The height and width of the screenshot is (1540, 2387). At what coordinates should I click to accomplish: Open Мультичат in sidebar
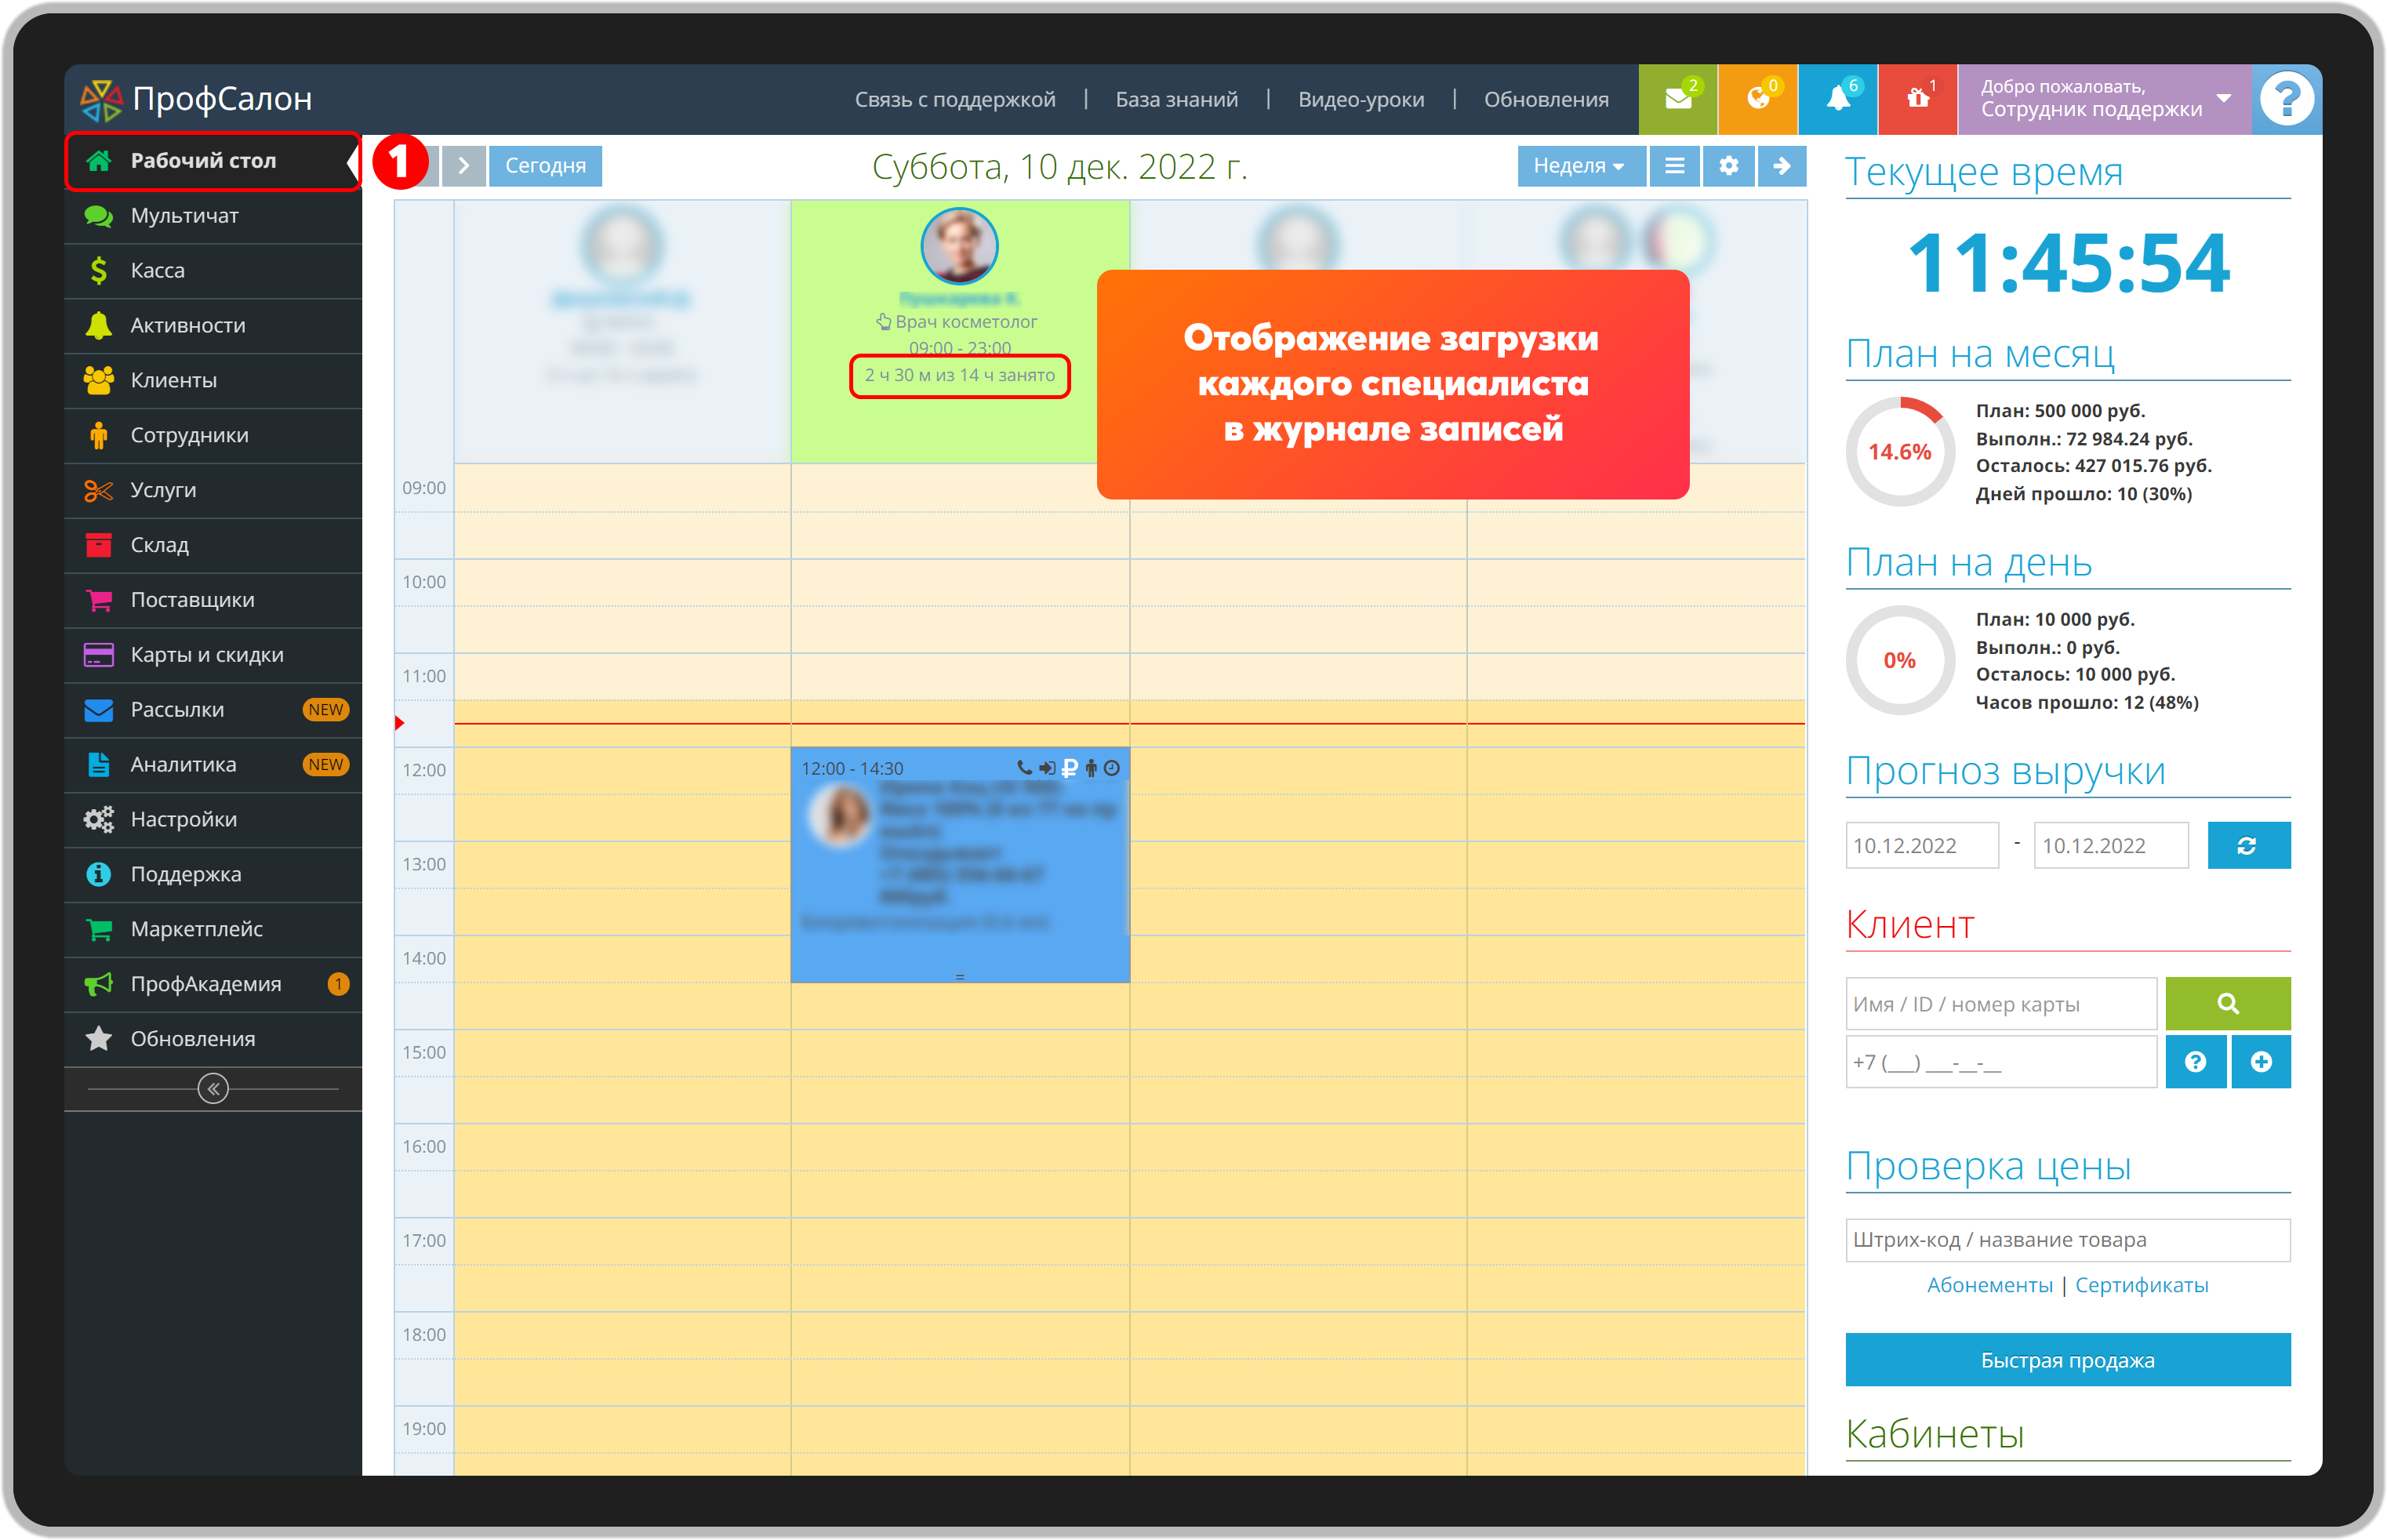[x=213, y=216]
